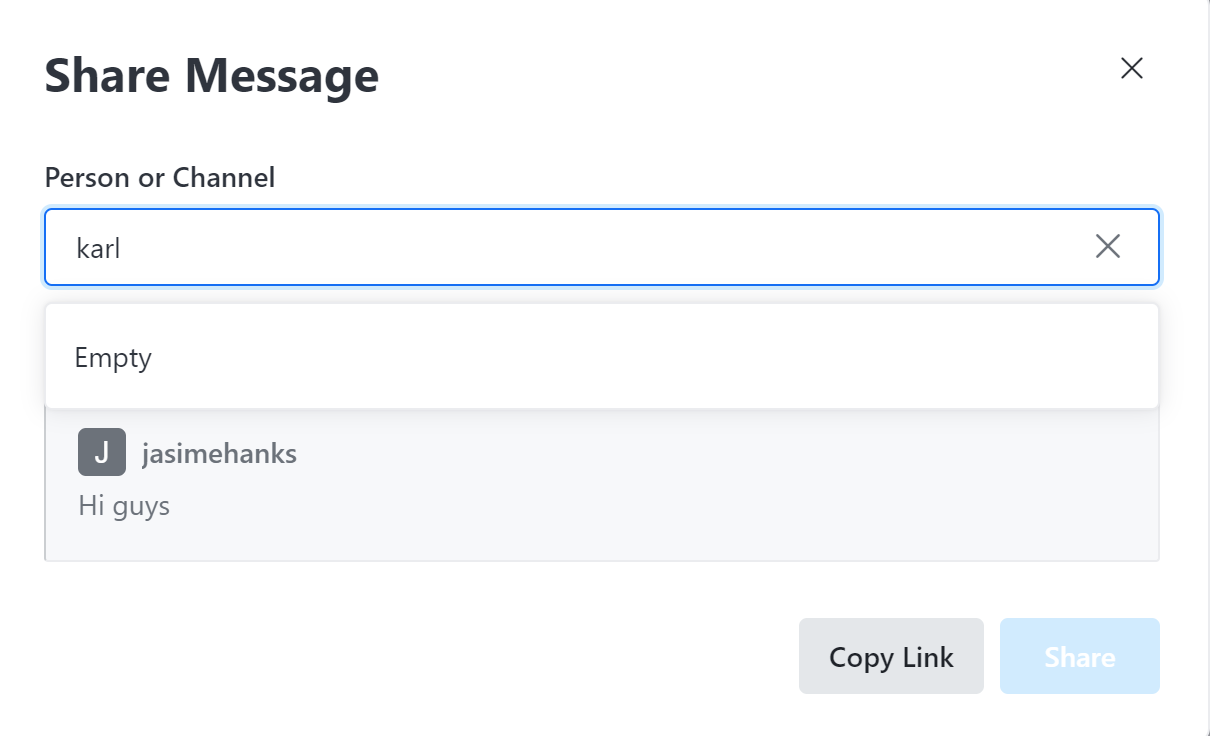Close the Share Message dialog
The height and width of the screenshot is (736, 1210).
(1131, 68)
